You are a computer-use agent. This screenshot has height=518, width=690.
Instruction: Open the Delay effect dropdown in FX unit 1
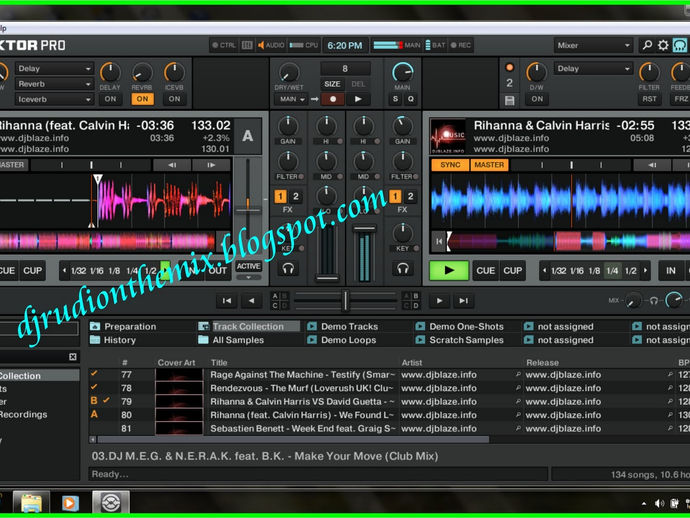54,69
